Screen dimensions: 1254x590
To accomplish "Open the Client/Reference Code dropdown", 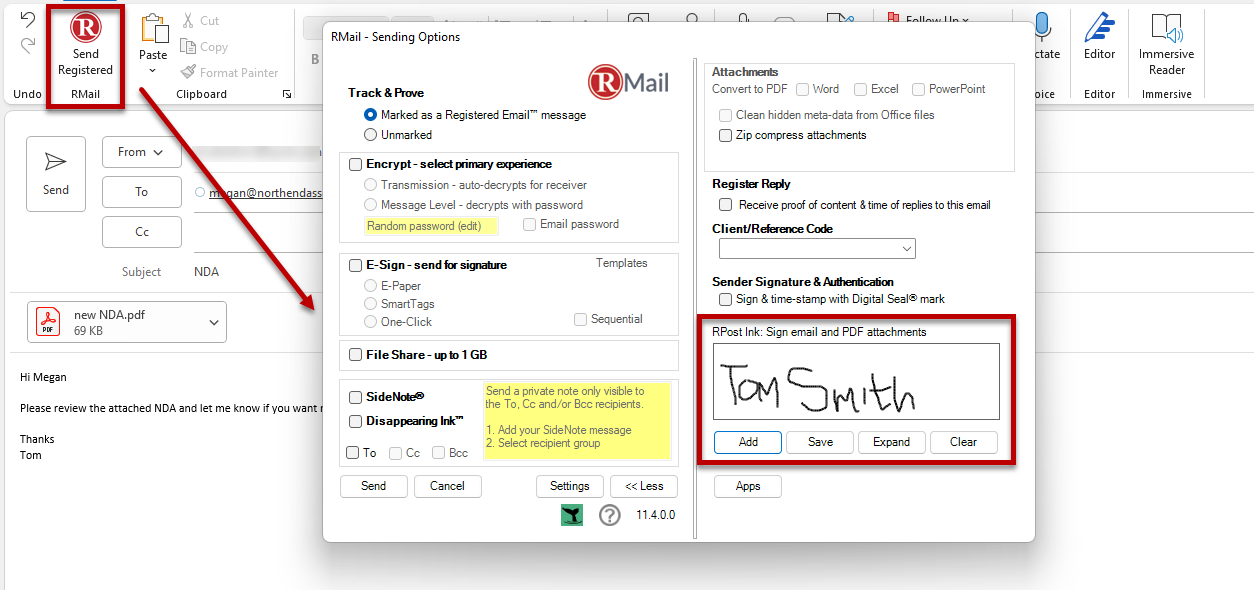I will pos(906,248).
